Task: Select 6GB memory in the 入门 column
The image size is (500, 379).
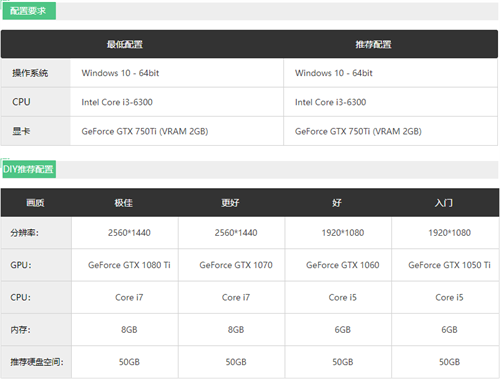Action: coord(449,330)
